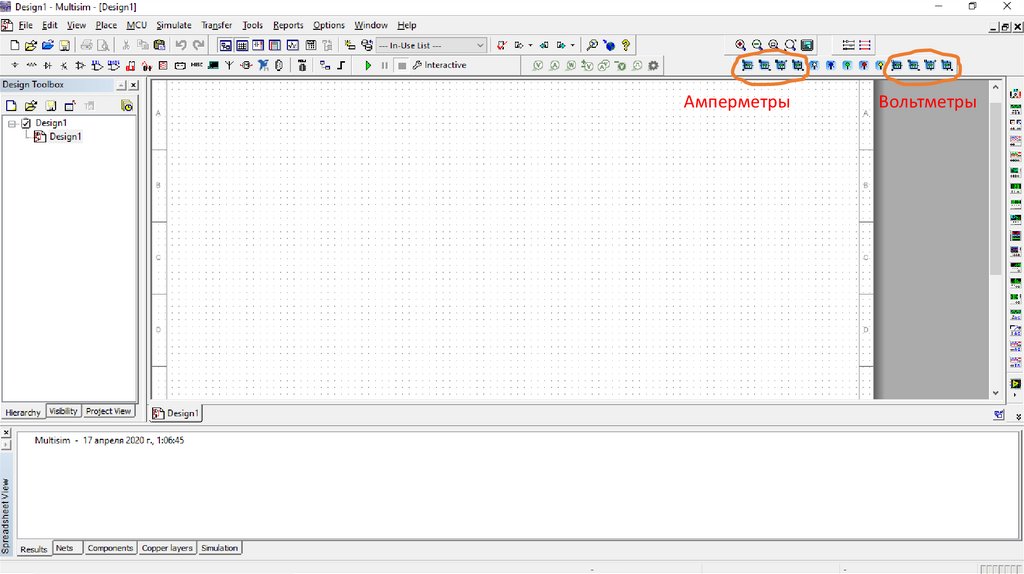The width and height of the screenshot is (1024, 574).
Task: Click the Interactive simulation button
Action: [x=439, y=65]
